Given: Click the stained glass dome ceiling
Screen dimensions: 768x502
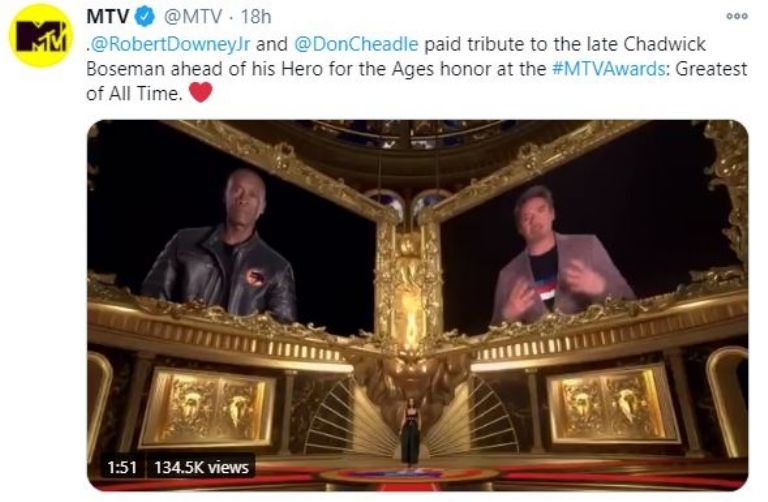Looking at the screenshot, I should (x=409, y=135).
